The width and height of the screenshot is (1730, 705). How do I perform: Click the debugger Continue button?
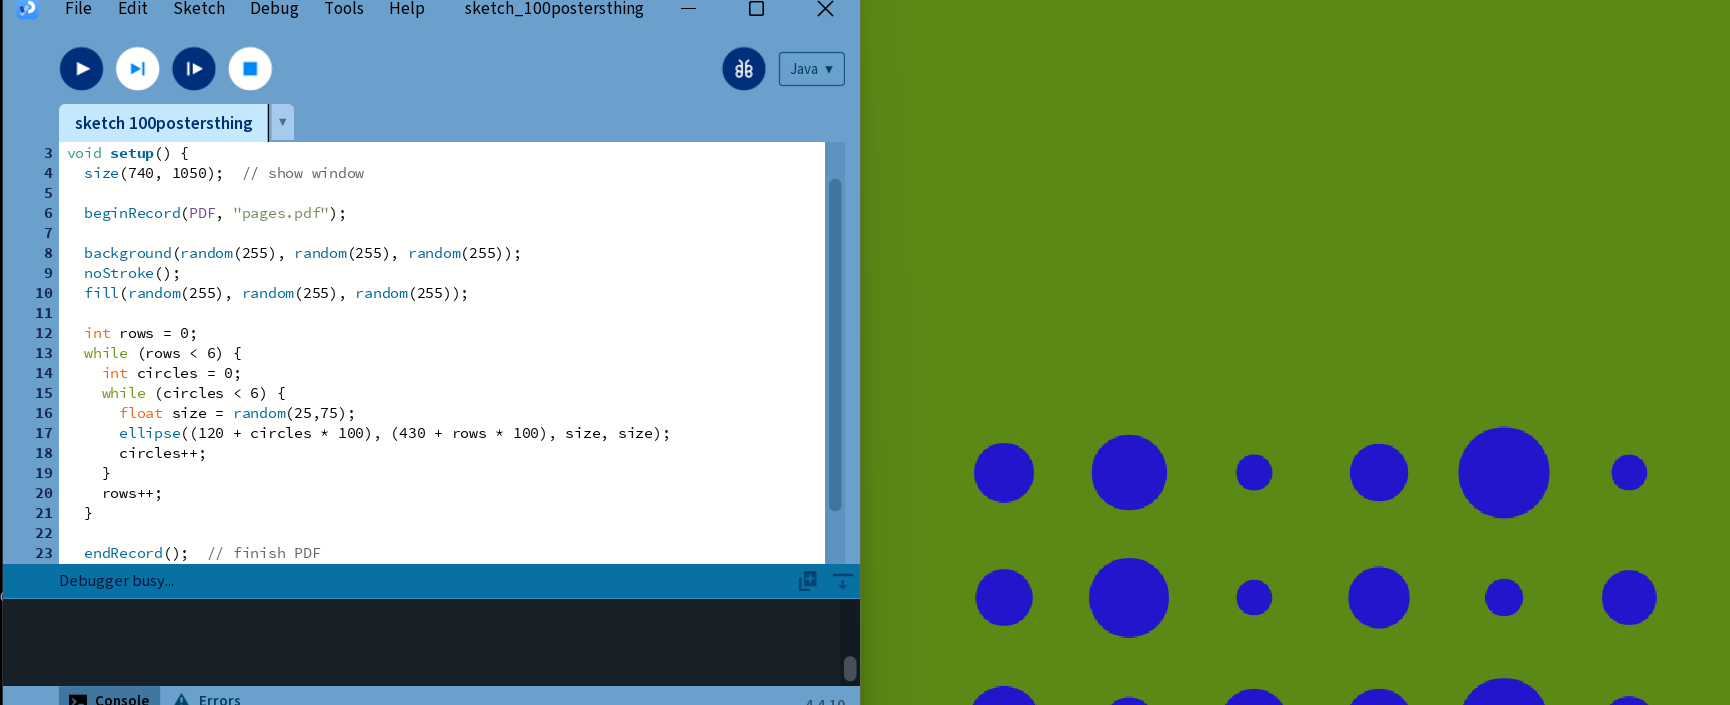click(x=194, y=69)
